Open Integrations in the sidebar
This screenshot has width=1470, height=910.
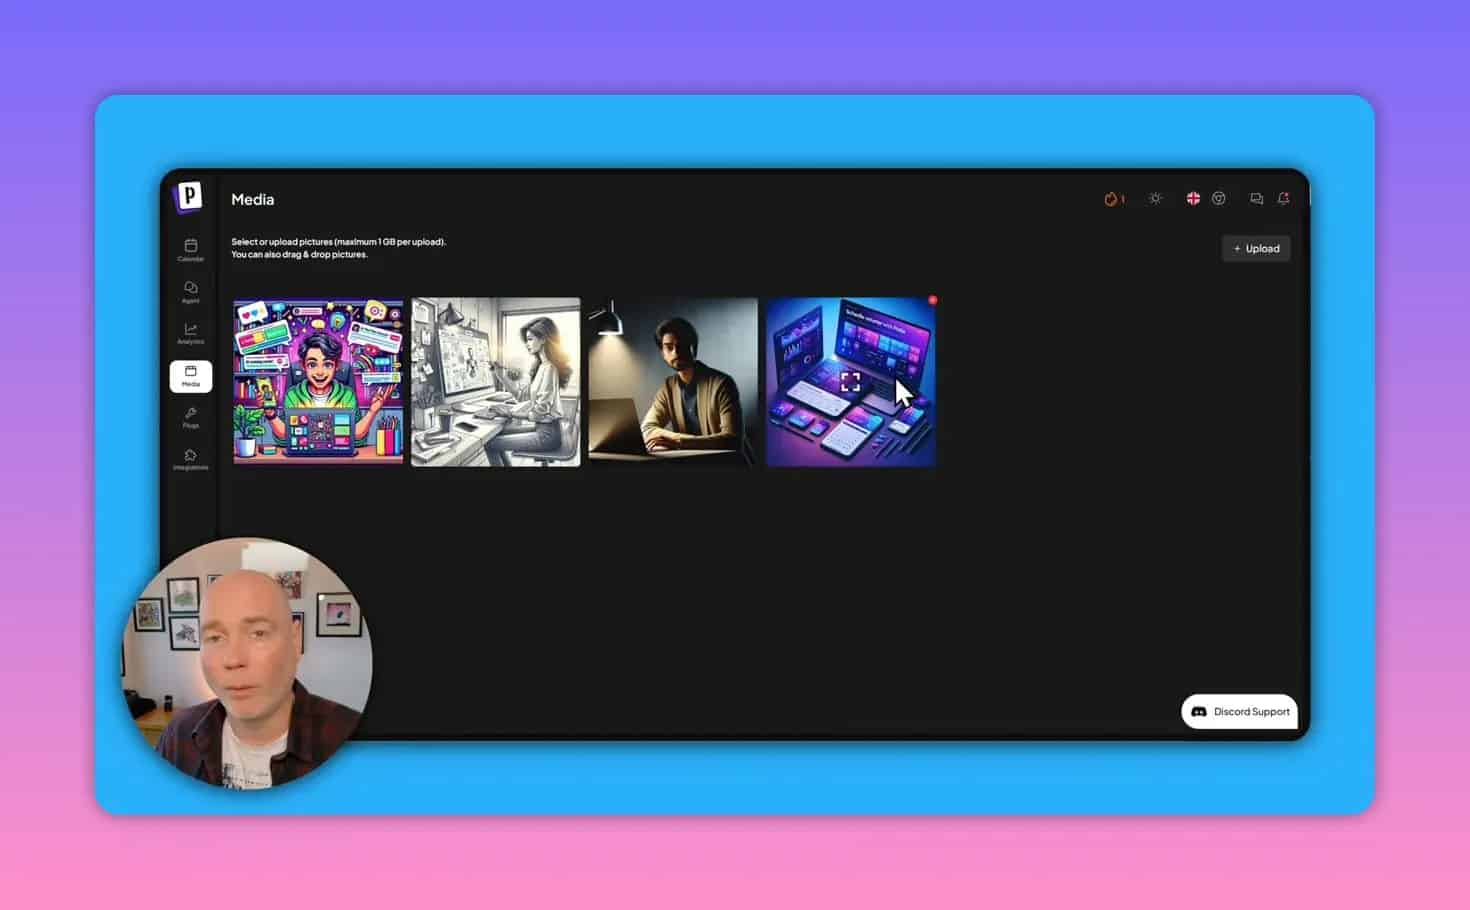tap(190, 460)
